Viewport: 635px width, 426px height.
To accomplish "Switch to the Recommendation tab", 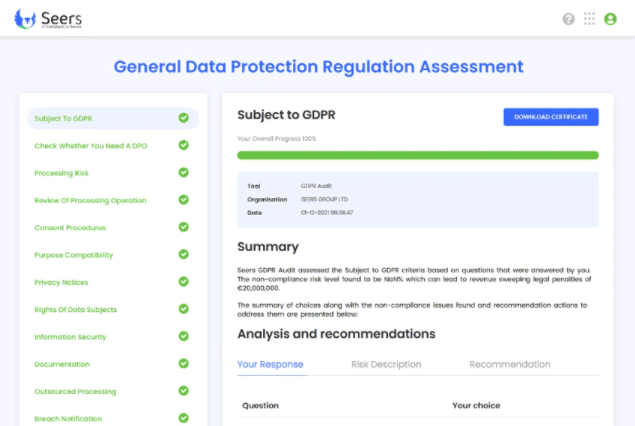I will click(x=509, y=365).
